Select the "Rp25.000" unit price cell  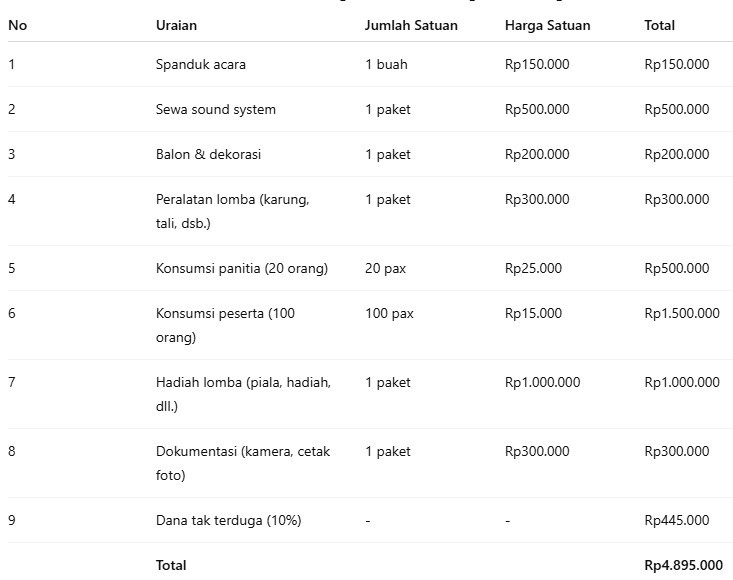point(533,268)
